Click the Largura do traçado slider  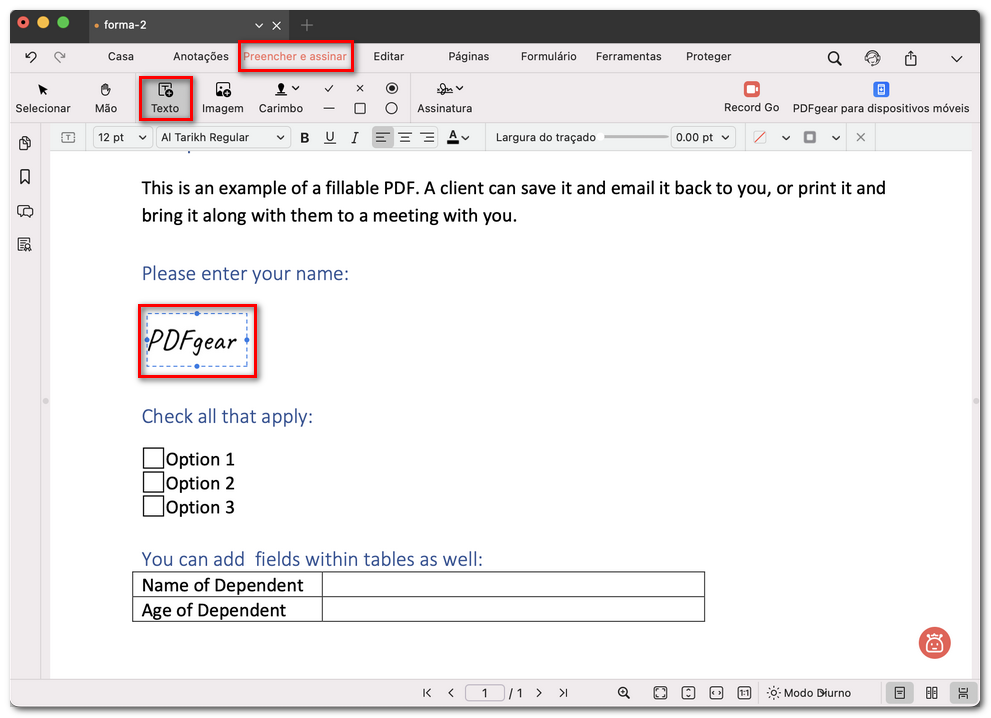[634, 137]
